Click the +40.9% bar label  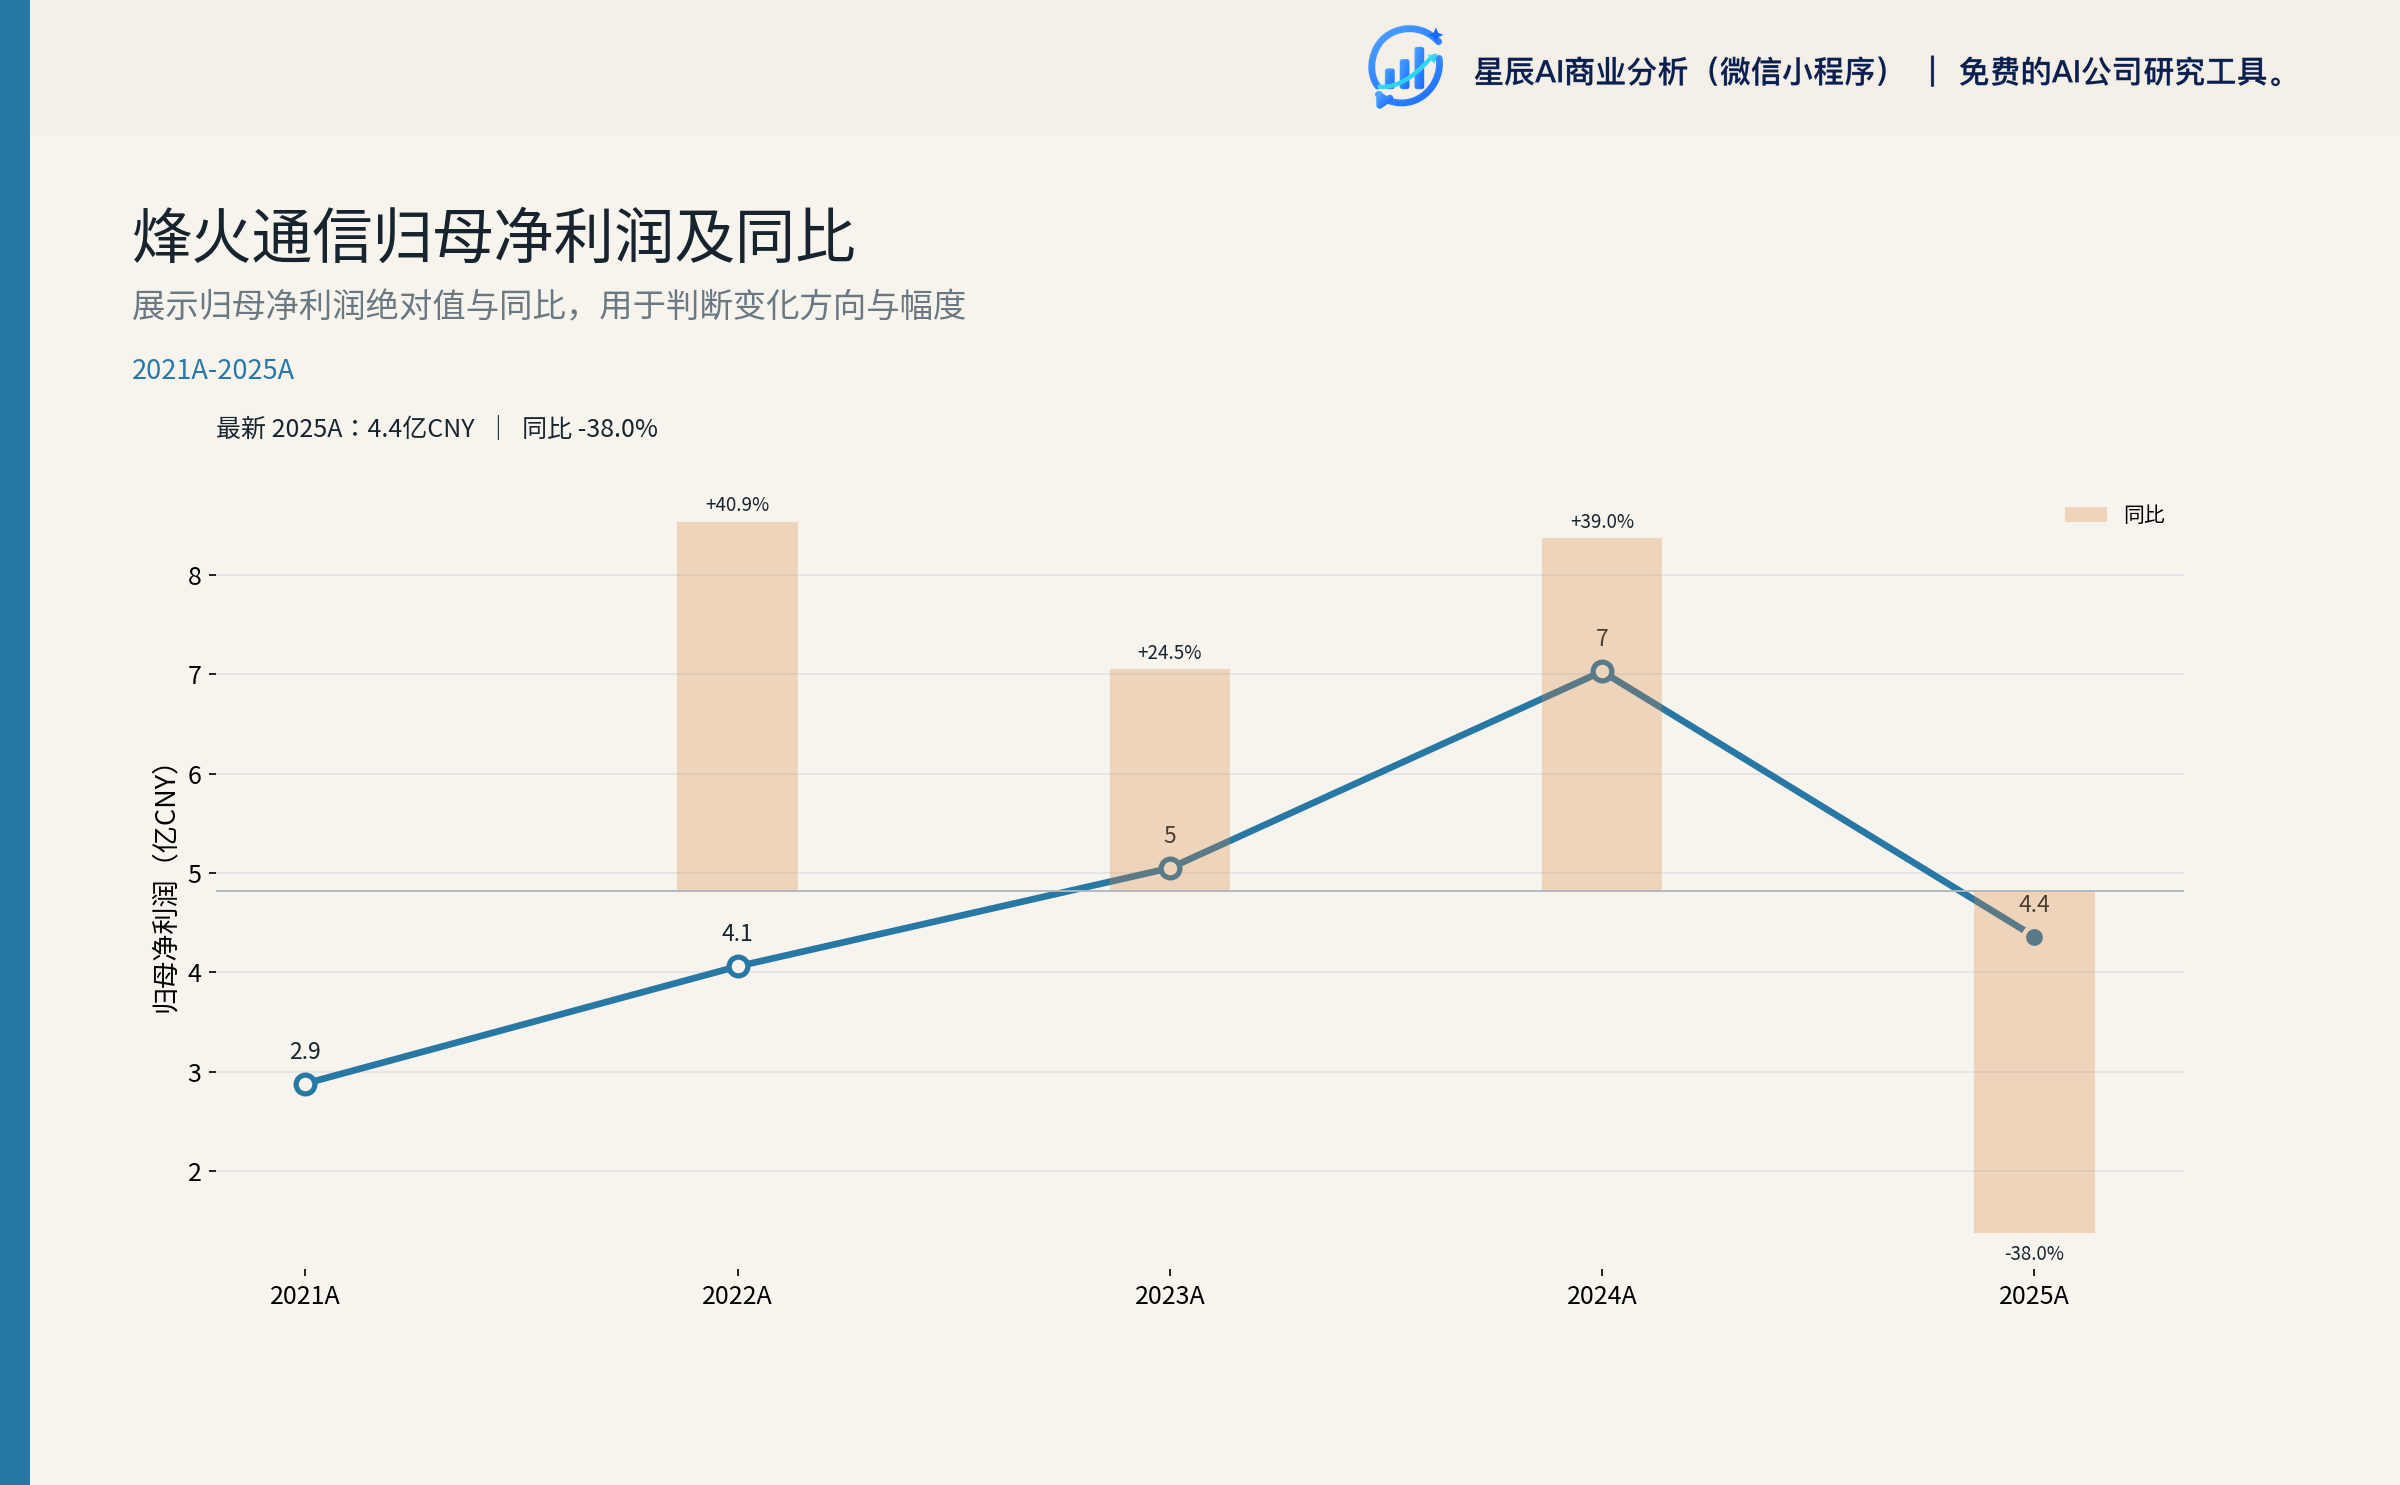tap(737, 504)
